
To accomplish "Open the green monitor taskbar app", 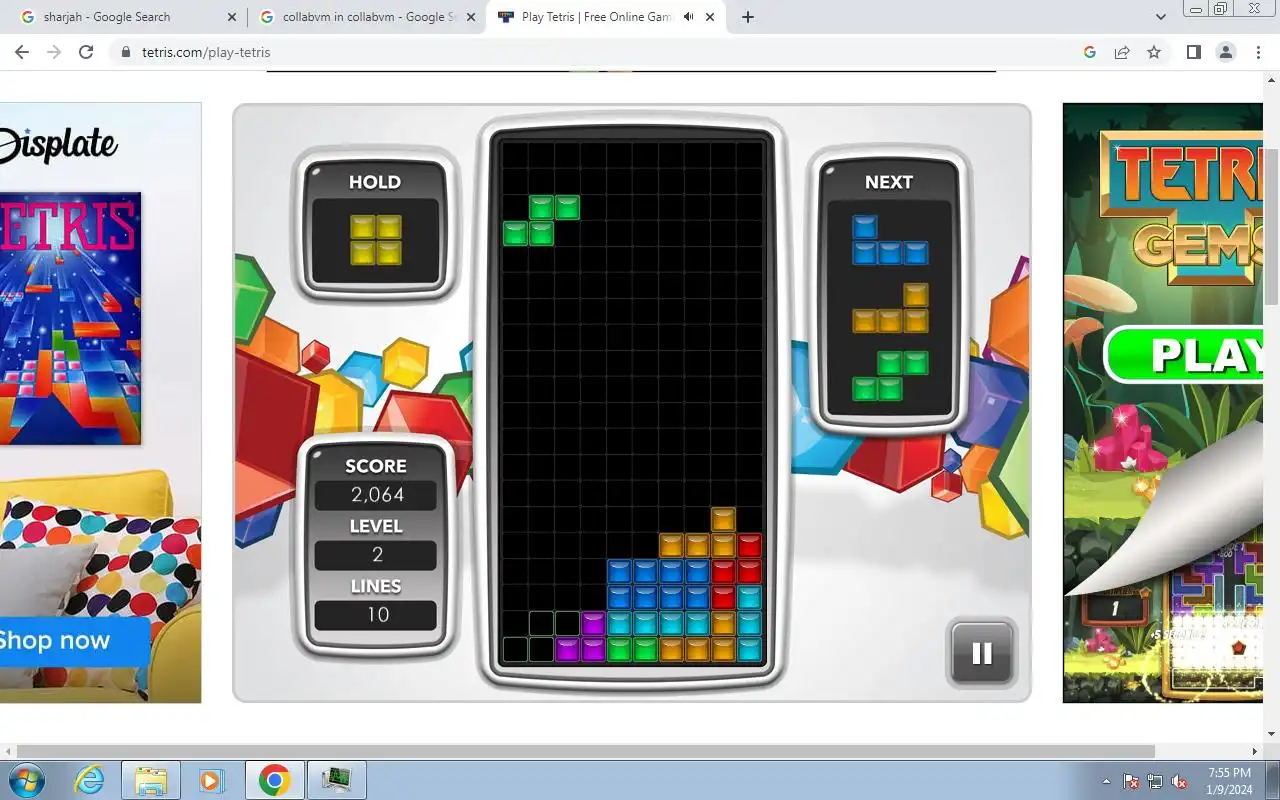I will pyautogui.click(x=336, y=780).
